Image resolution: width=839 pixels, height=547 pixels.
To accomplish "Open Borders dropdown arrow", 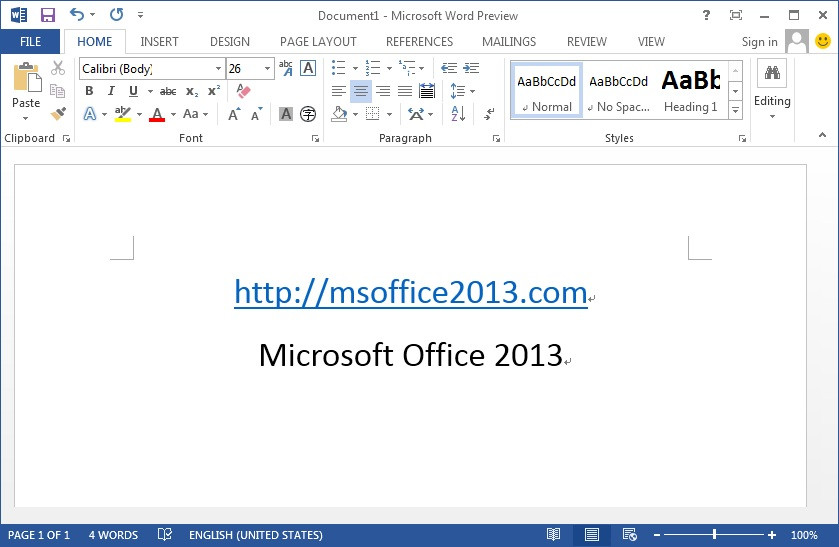I will 389,114.
